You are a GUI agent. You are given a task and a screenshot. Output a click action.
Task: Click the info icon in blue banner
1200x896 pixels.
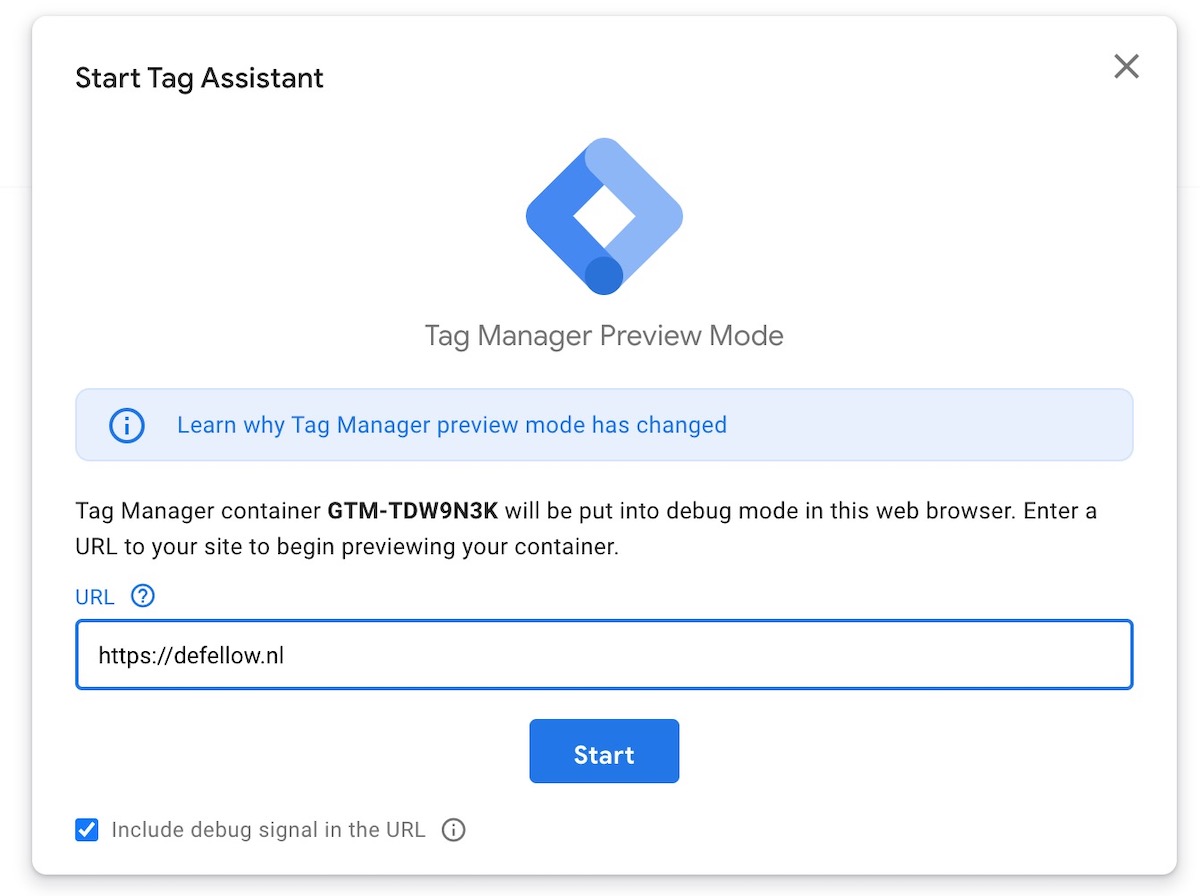point(127,425)
